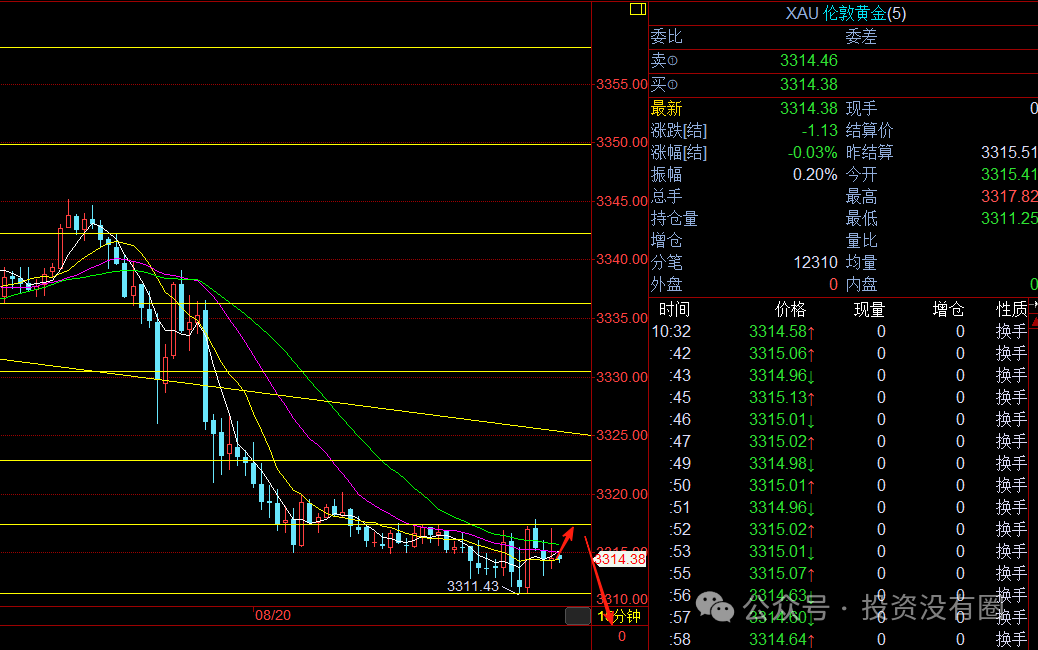Click the 今开 value 3315.41
The image size is (1038, 650).
coord(1009,175)
